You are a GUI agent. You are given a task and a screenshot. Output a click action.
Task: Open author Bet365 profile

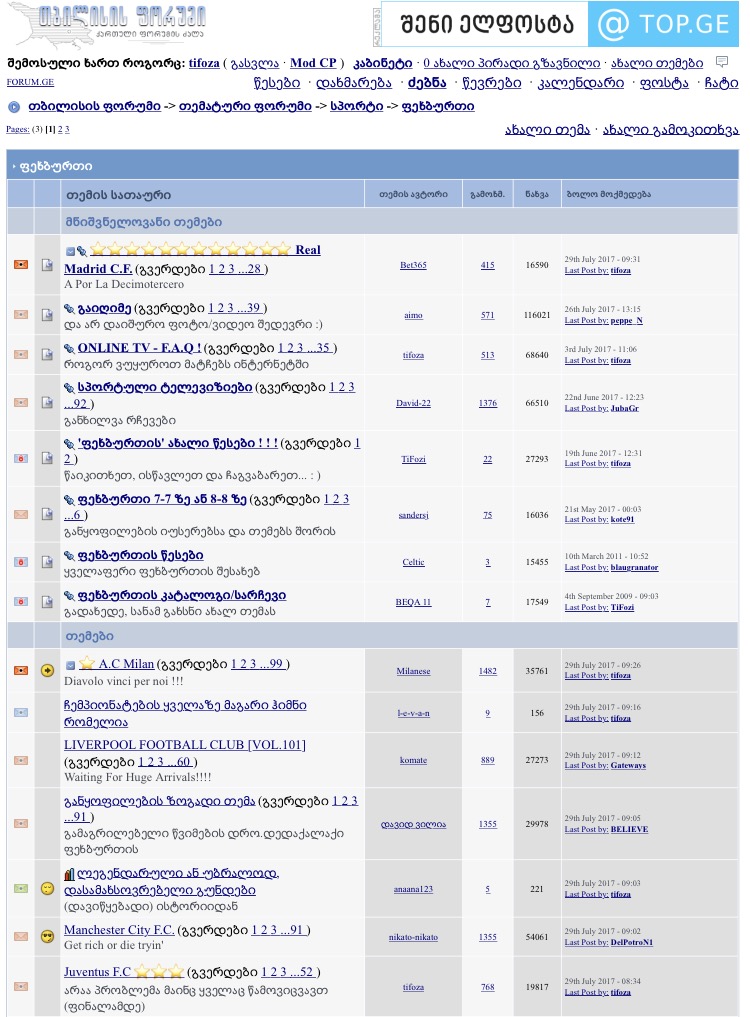(x=413, y=265)
